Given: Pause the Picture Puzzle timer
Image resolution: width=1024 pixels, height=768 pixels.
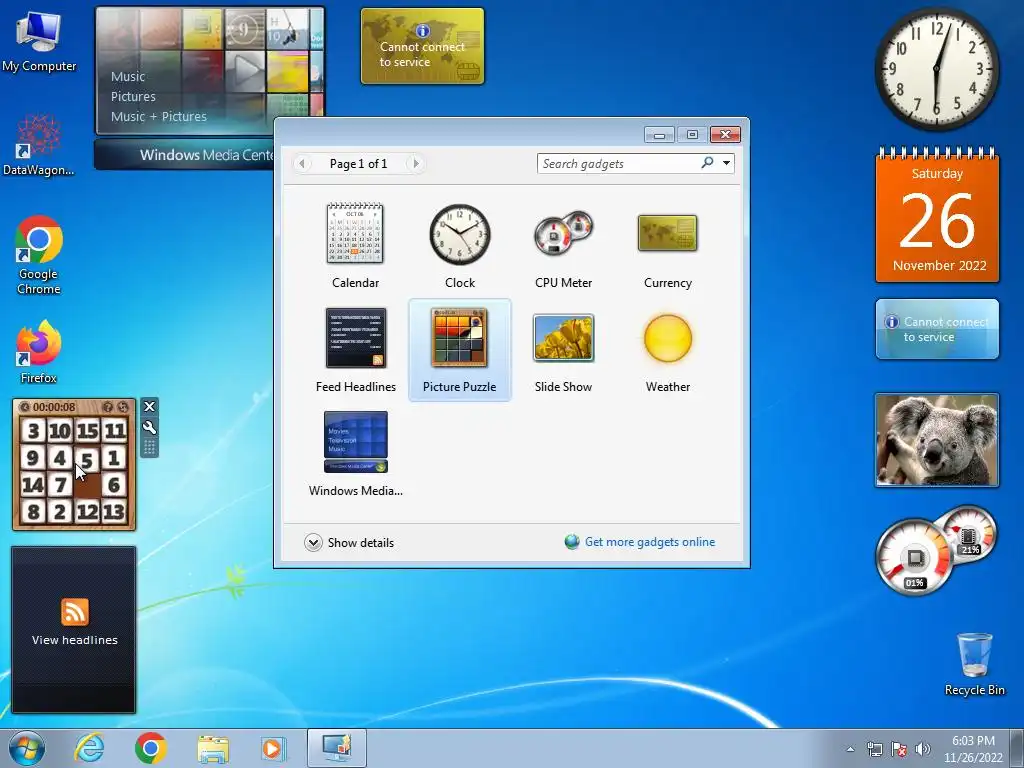Looking at the screenshot, I should coord(25,407).
